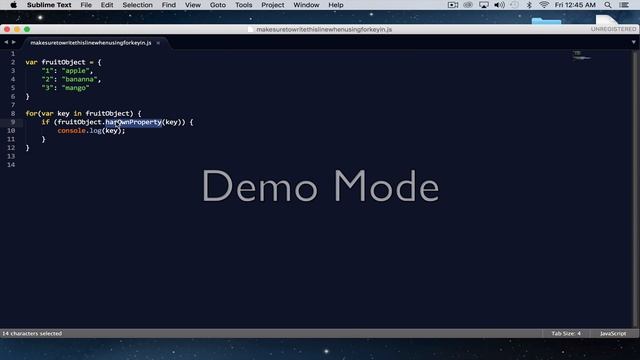
Task: Select the makesuretowritethislinewhenusingforkeyin.js tab
Action: 91,42
